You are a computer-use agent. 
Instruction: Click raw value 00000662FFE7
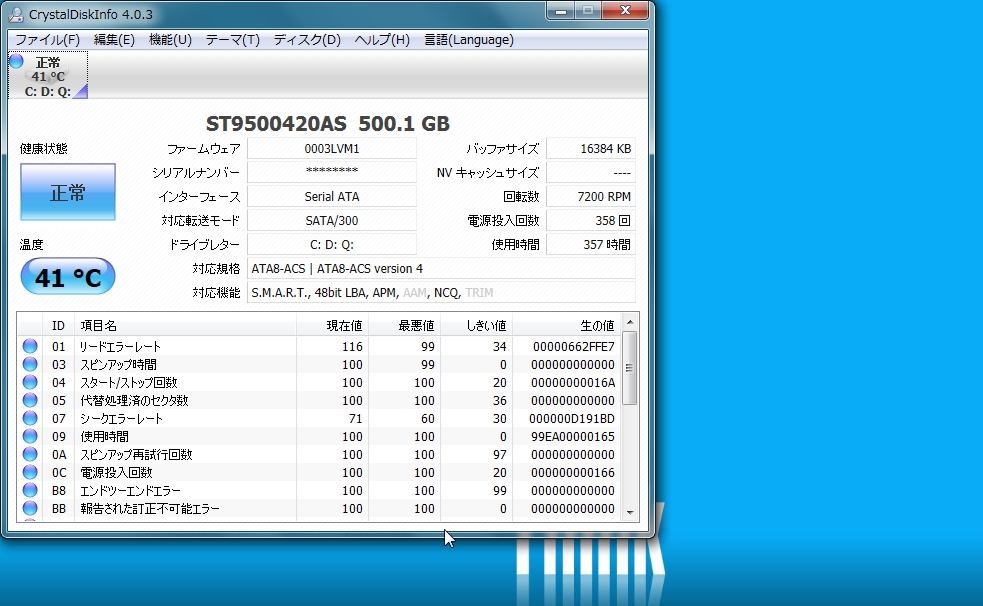574,347
